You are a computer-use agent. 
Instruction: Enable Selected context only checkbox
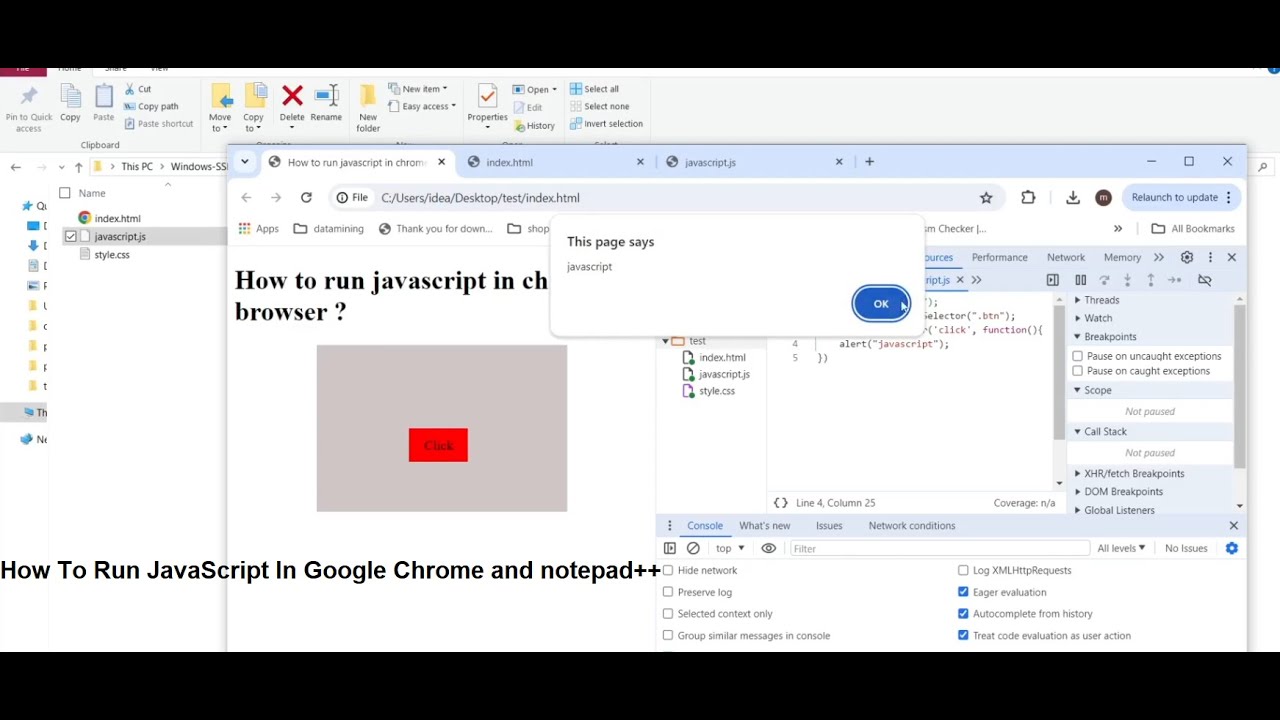point(668,614)
